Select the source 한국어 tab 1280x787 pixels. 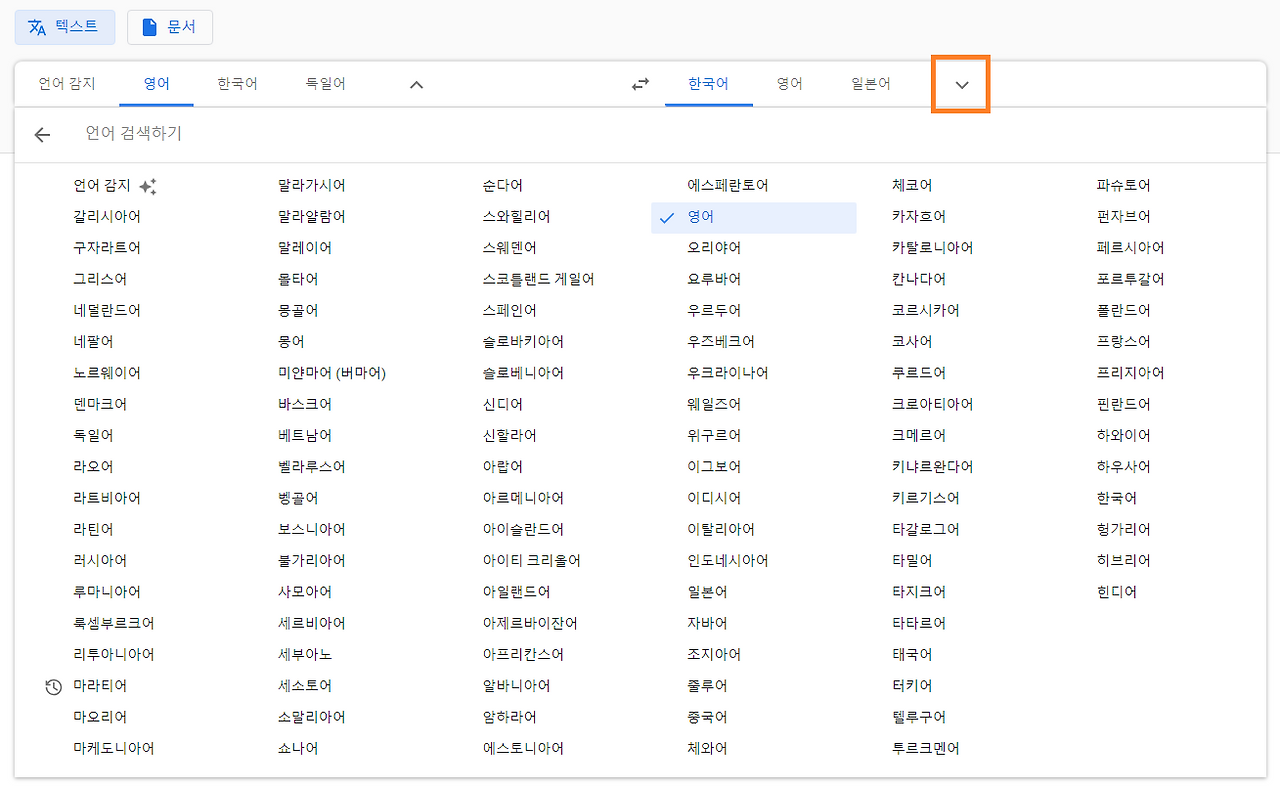point(237,84)
